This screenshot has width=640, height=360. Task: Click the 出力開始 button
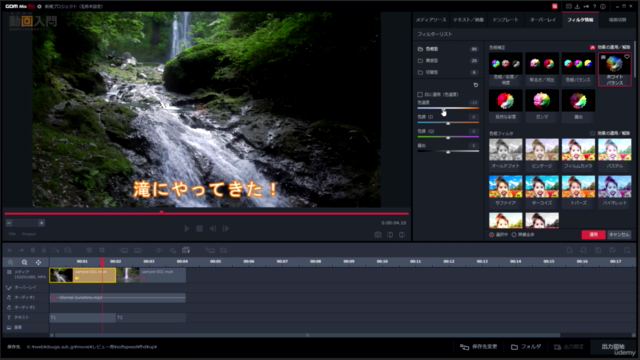coord(613,347)
